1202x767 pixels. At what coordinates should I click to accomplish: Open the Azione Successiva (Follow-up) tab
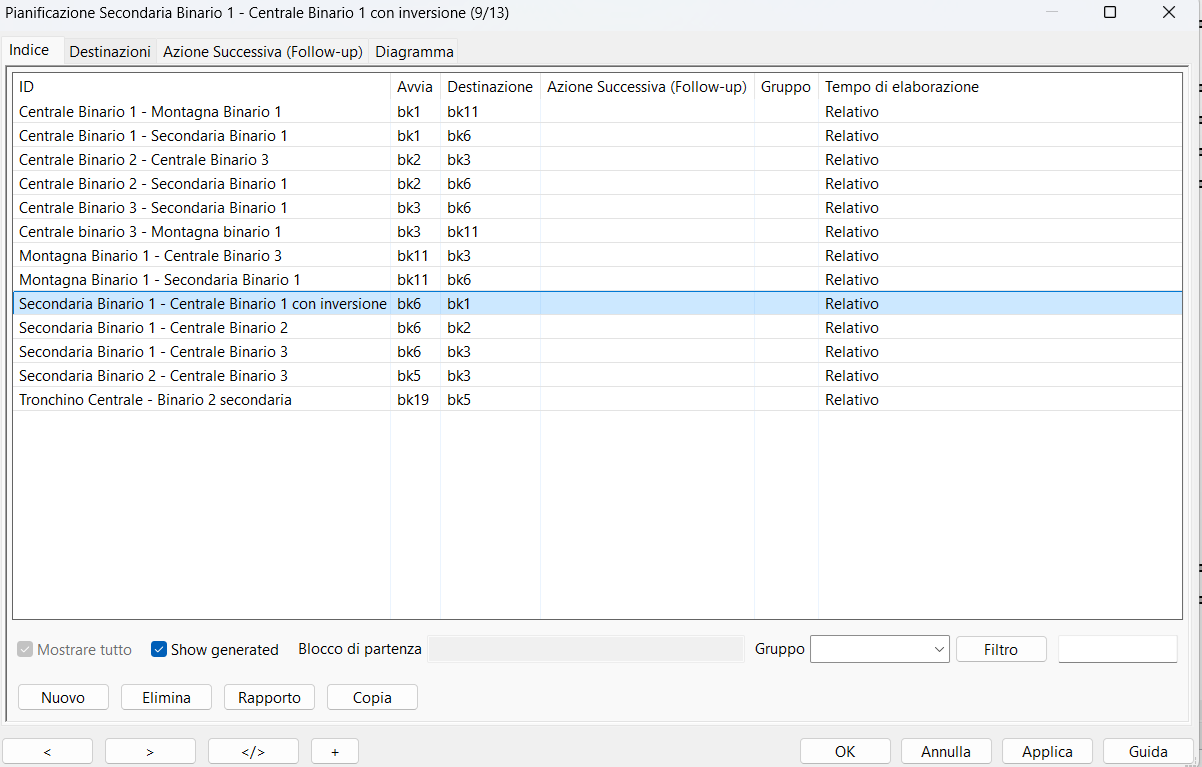click(x=262, y=51)
